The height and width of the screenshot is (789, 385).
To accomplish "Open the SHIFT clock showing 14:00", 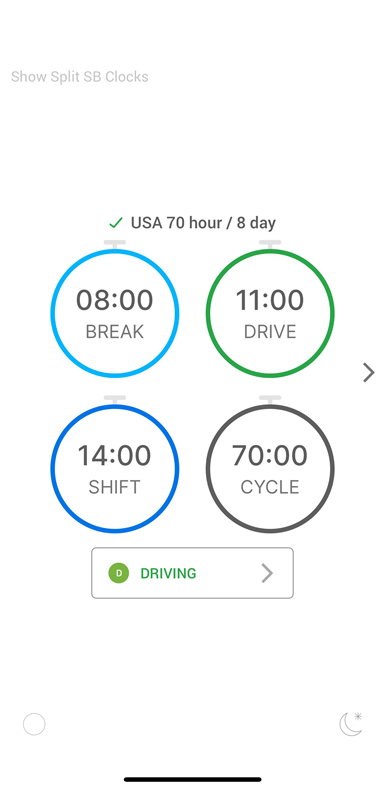I will (115, 468).
